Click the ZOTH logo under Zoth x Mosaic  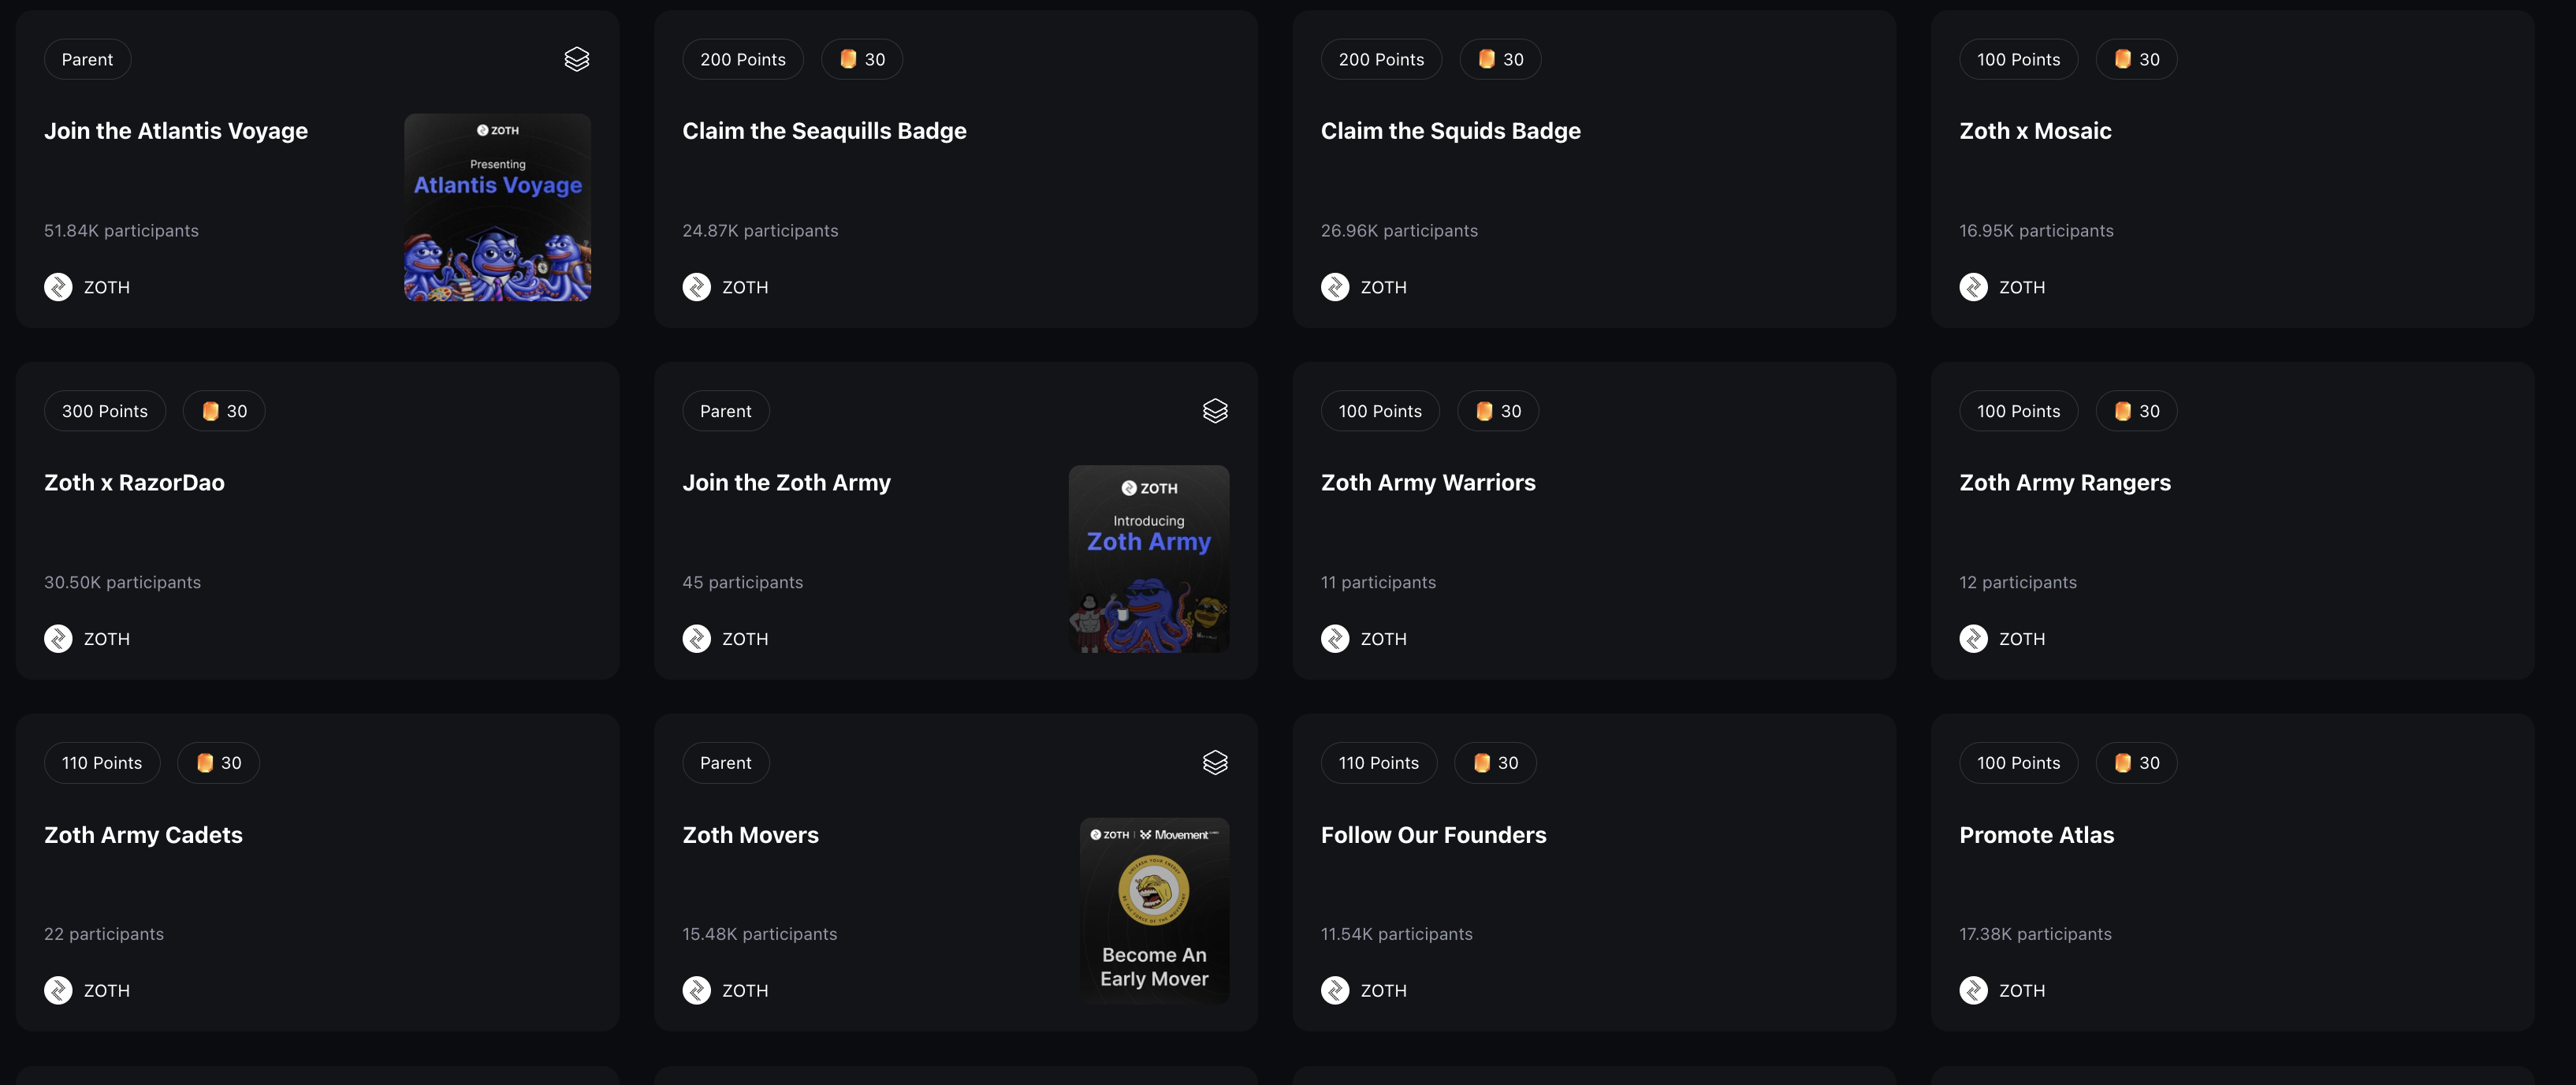[1973, 287]
